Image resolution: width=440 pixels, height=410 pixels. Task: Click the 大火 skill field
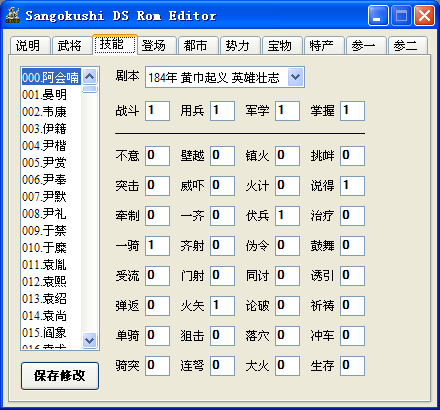coord(287,366)
